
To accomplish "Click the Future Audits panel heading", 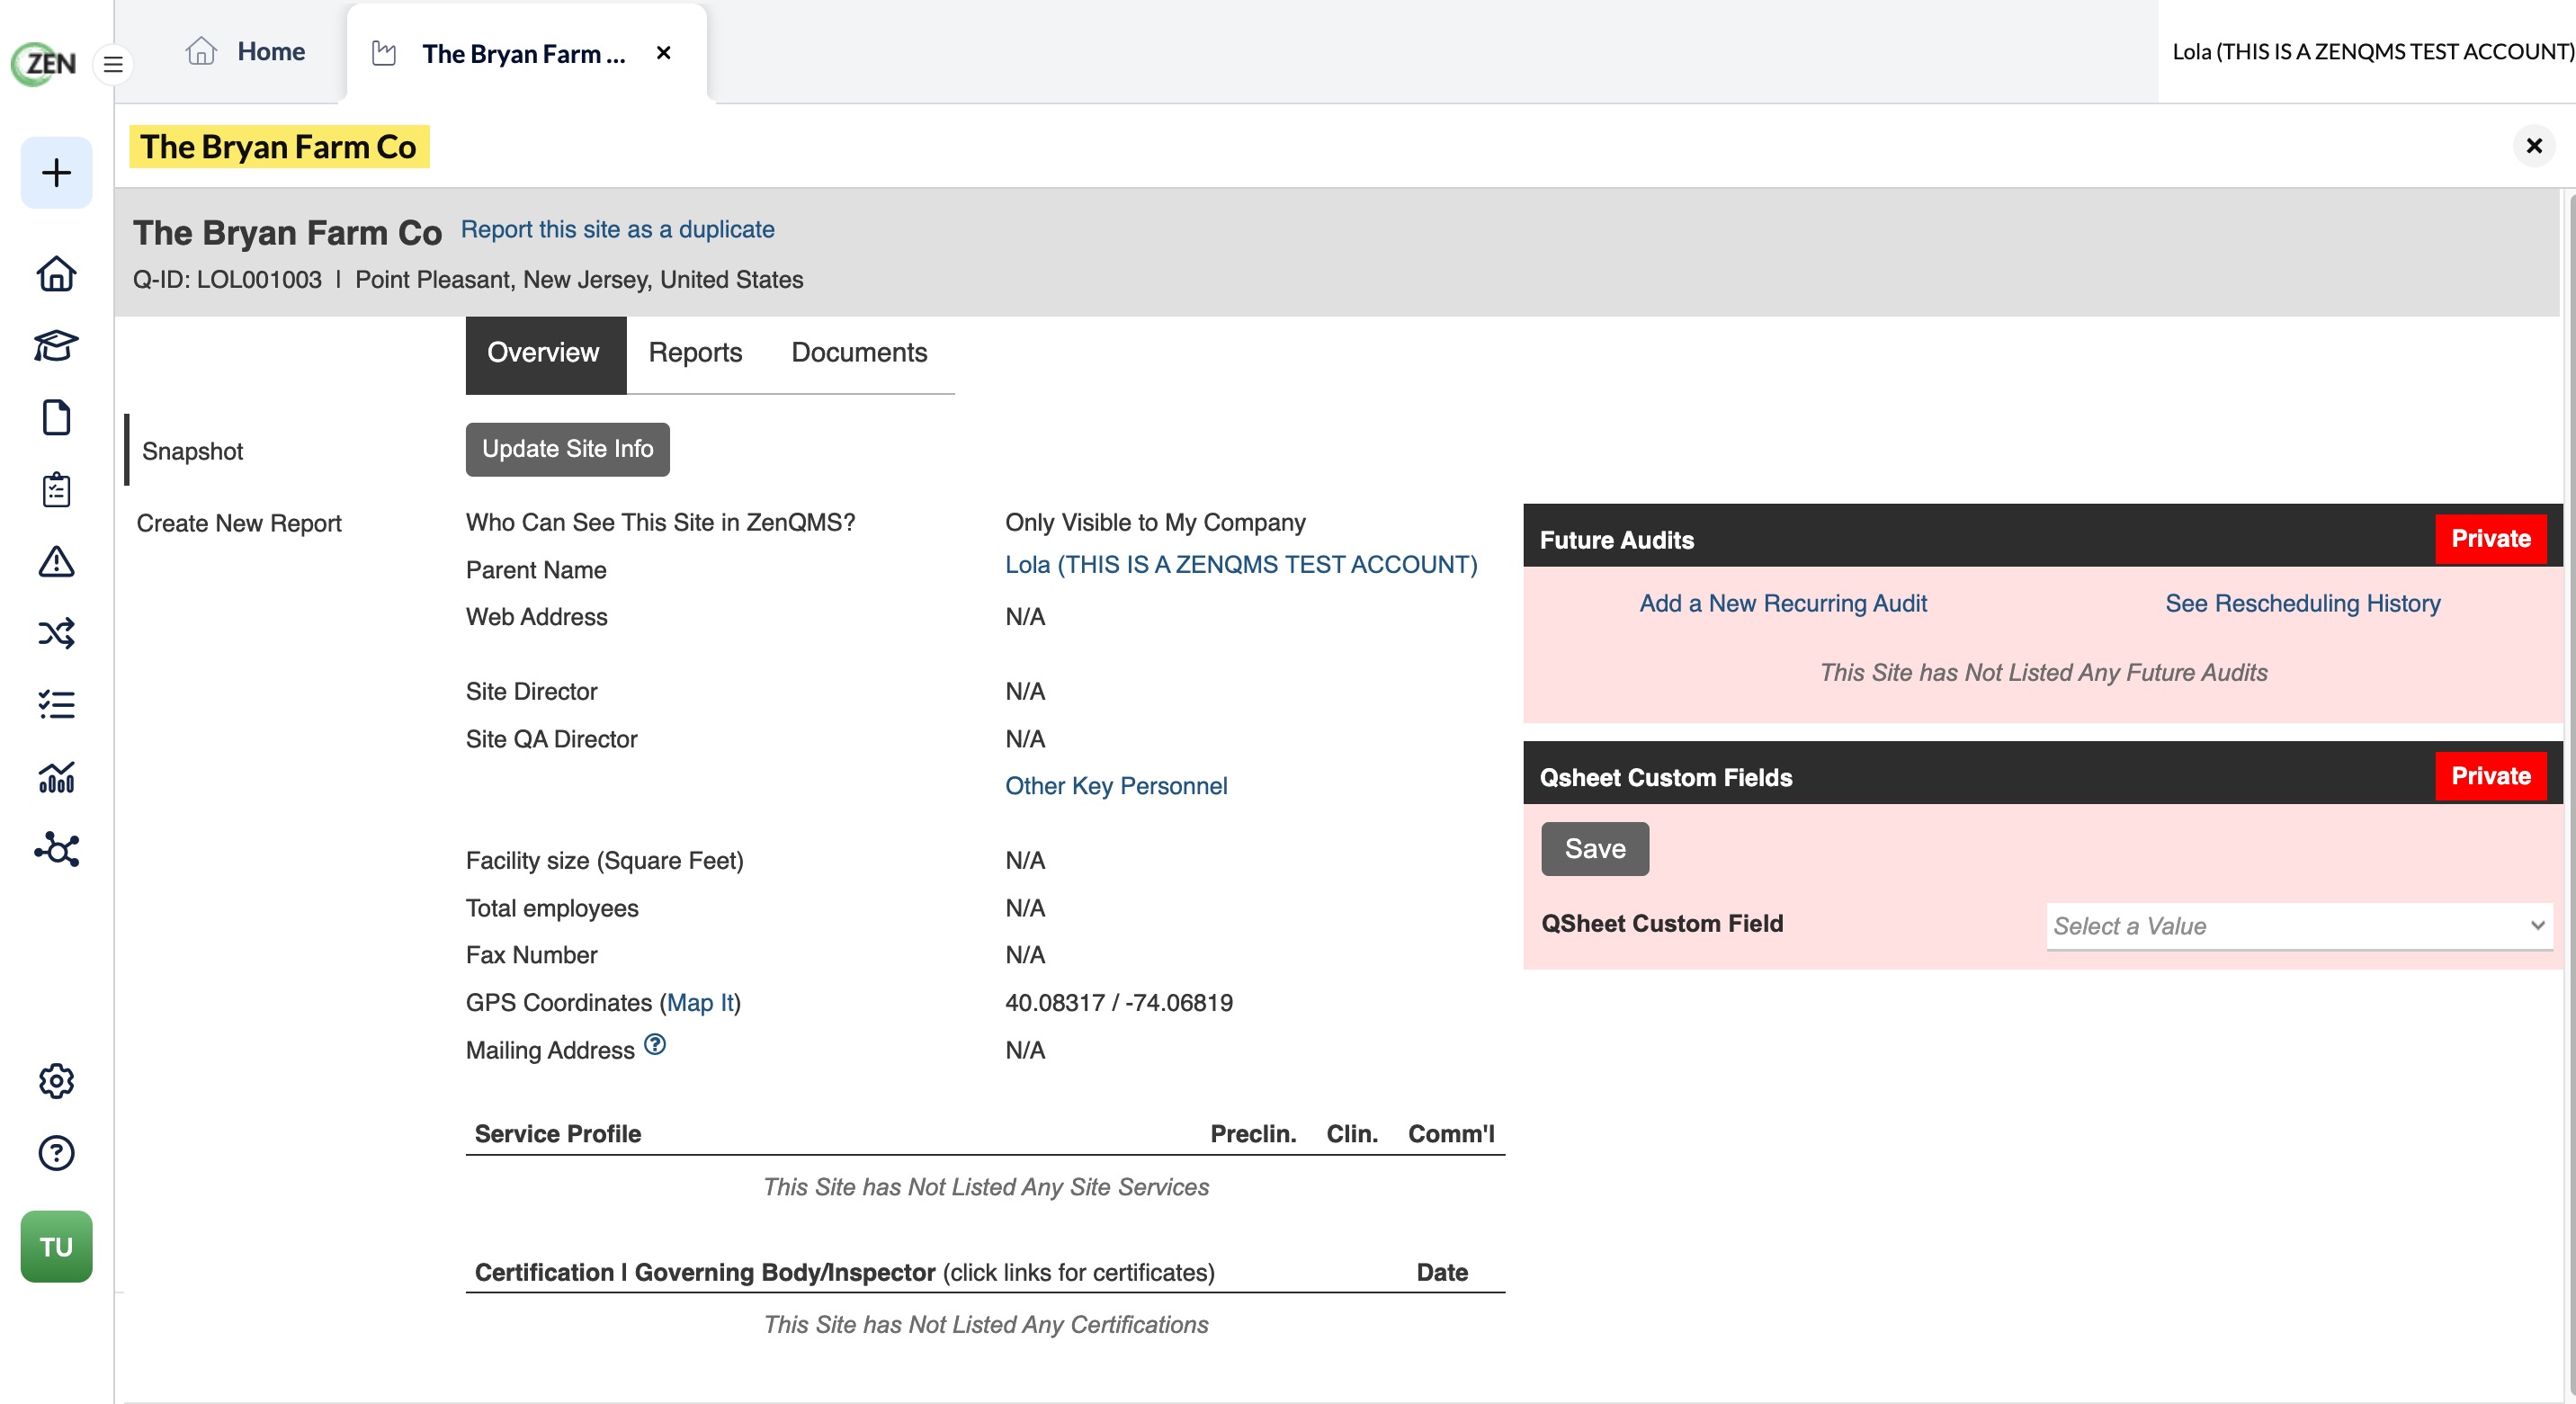I will click(1617, 541).
